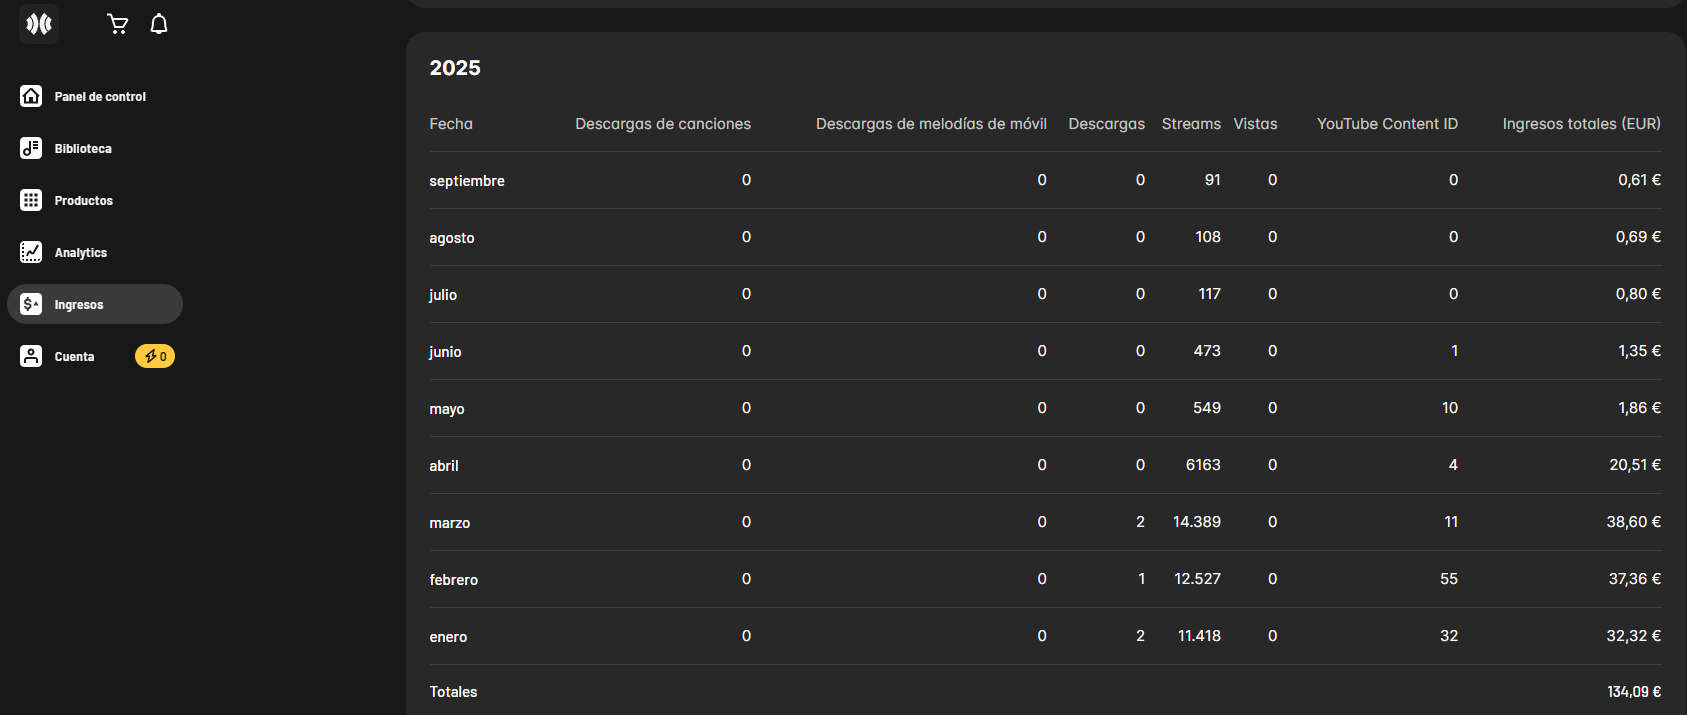
Task: Click the Cuenta profile icon
Action: click(31, 356)
